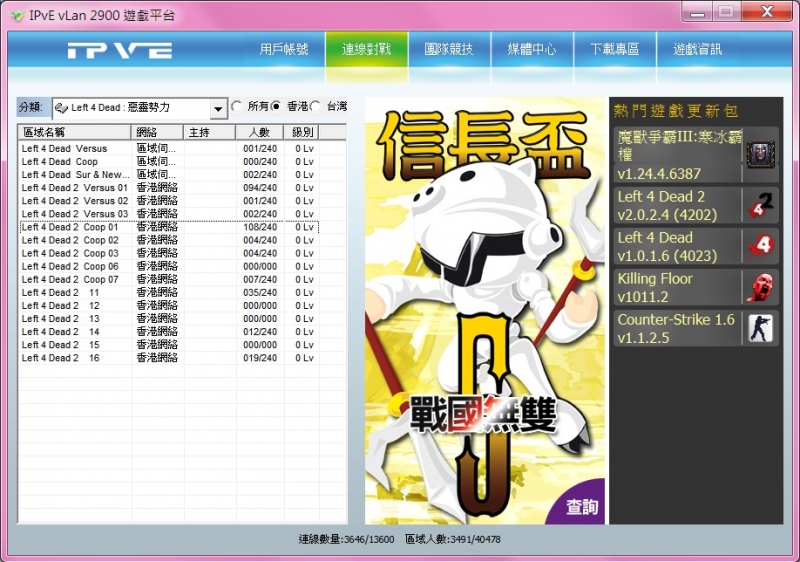Screen dimensions: 800x562
Task: Sort by the 網絡 column header
Action: coord(157,133)
